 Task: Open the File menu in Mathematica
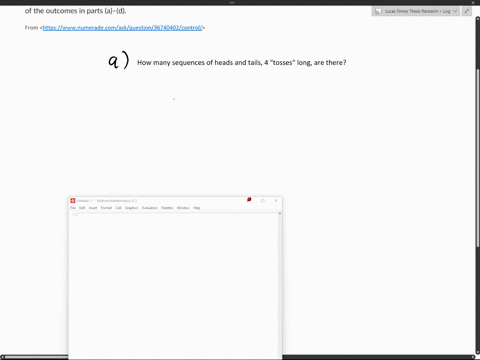[73, 208]
